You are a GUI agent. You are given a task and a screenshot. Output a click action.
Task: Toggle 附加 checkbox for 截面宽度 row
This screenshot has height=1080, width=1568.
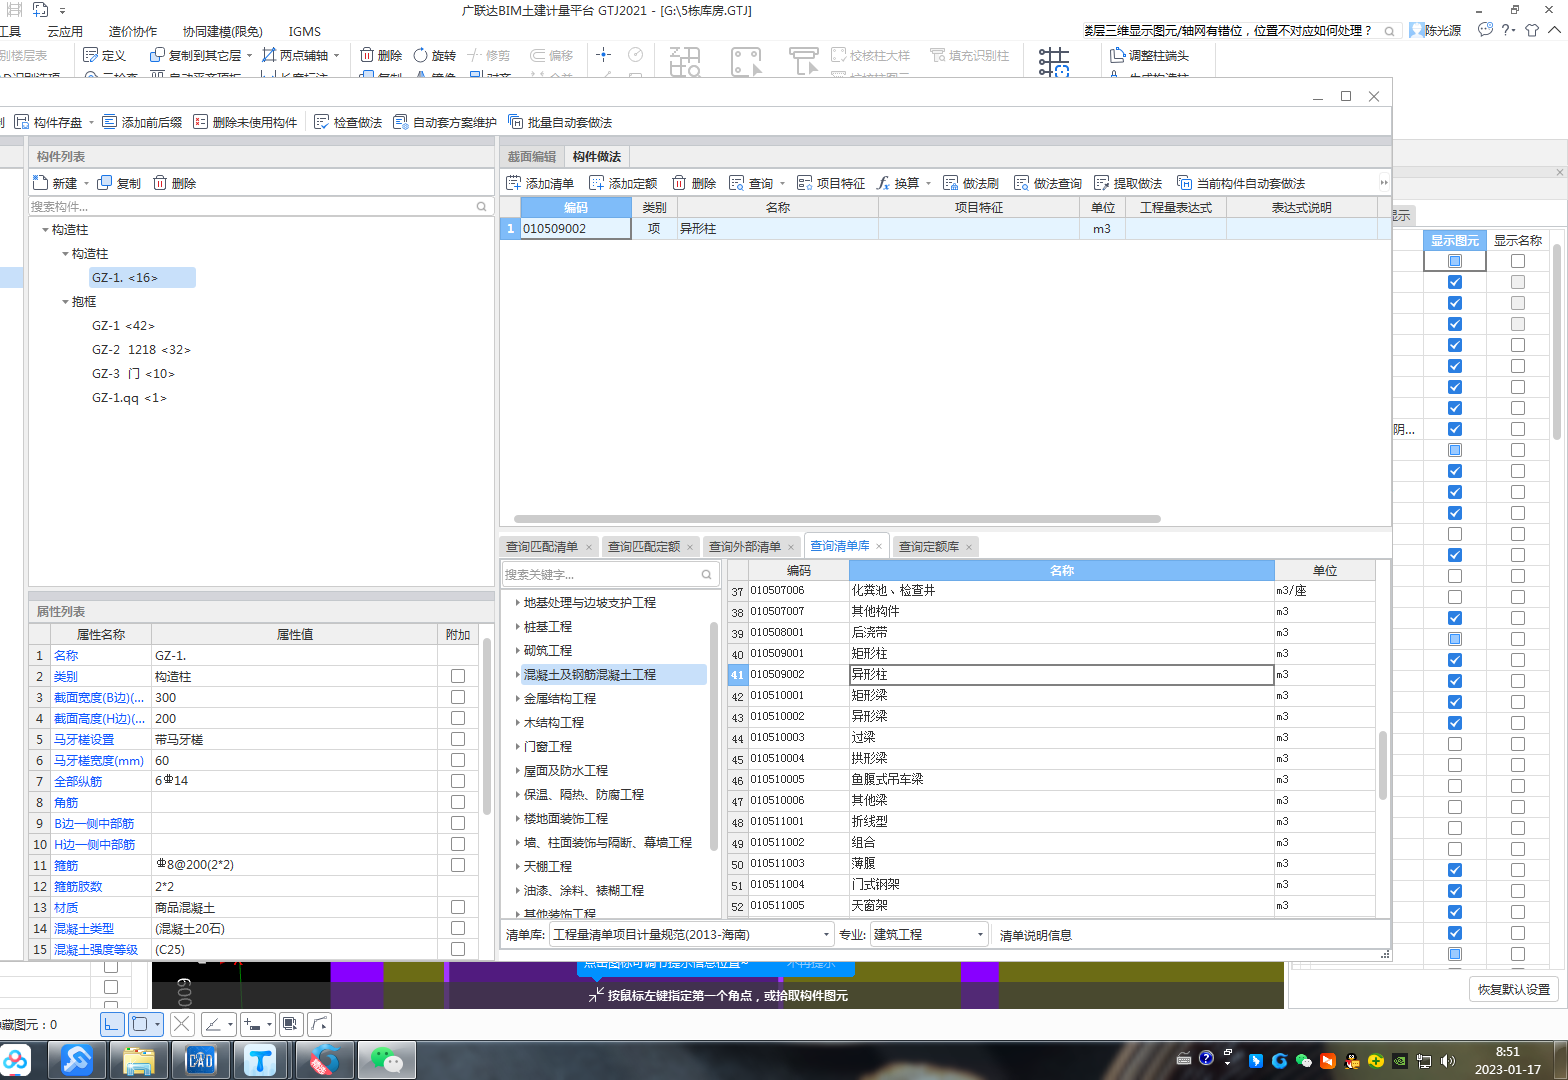(458, 697)
